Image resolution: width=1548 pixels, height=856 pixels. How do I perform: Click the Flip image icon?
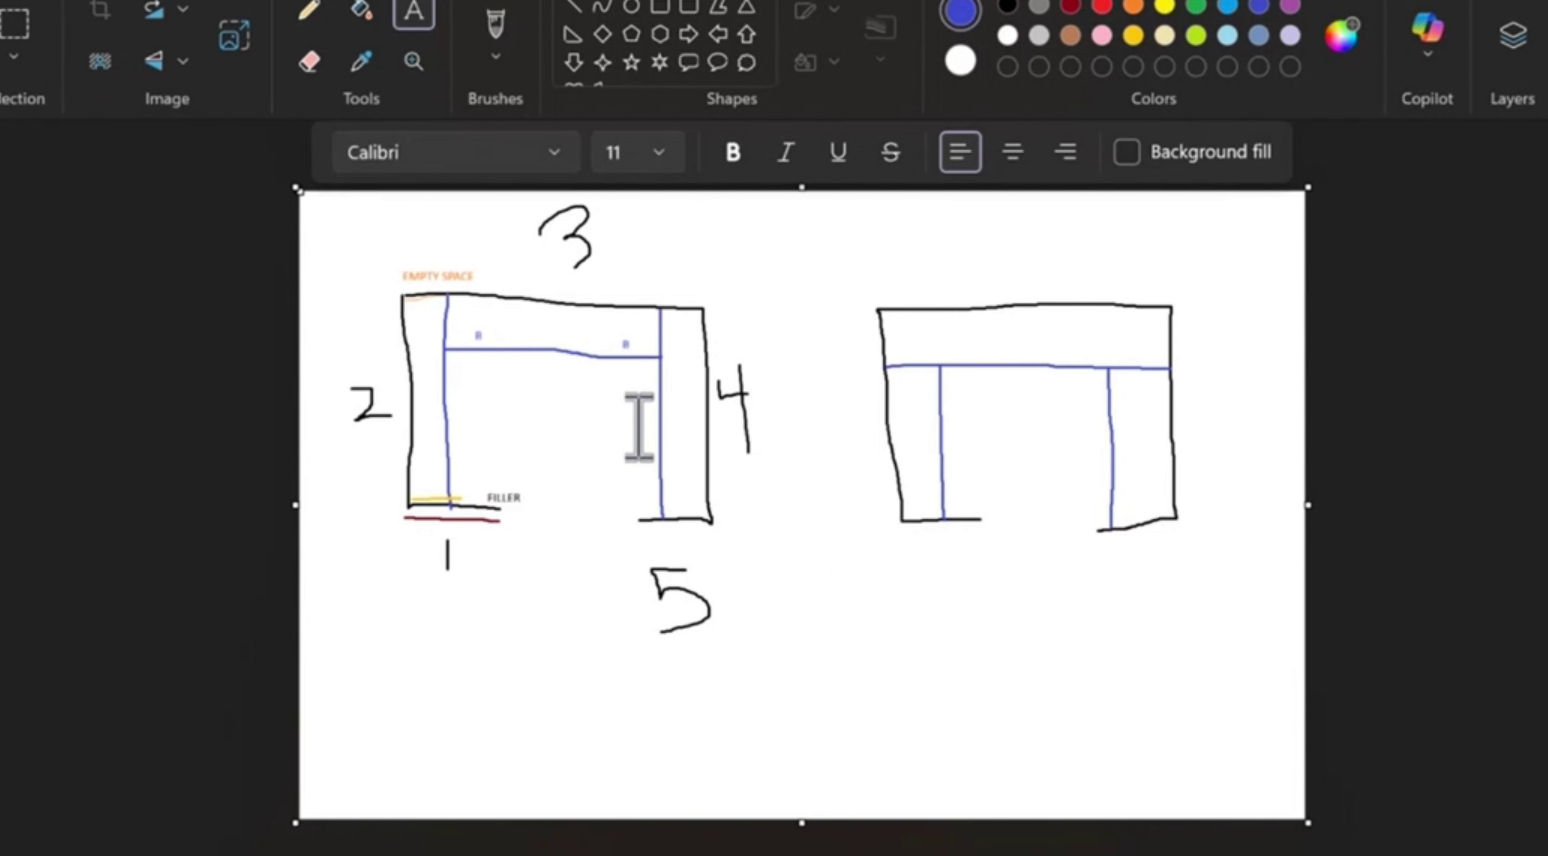pyautogui.click(x=153, y=61)
